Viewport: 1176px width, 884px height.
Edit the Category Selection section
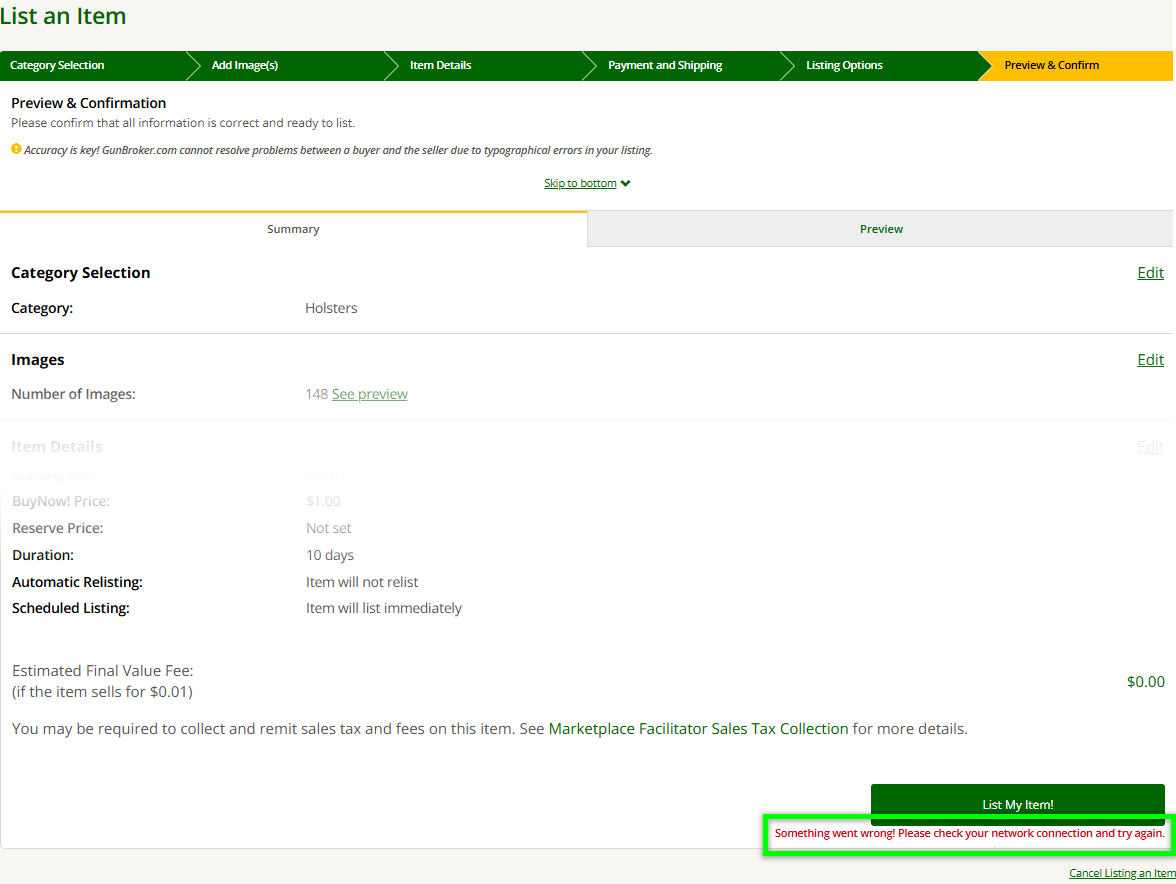pos(1150,272)
